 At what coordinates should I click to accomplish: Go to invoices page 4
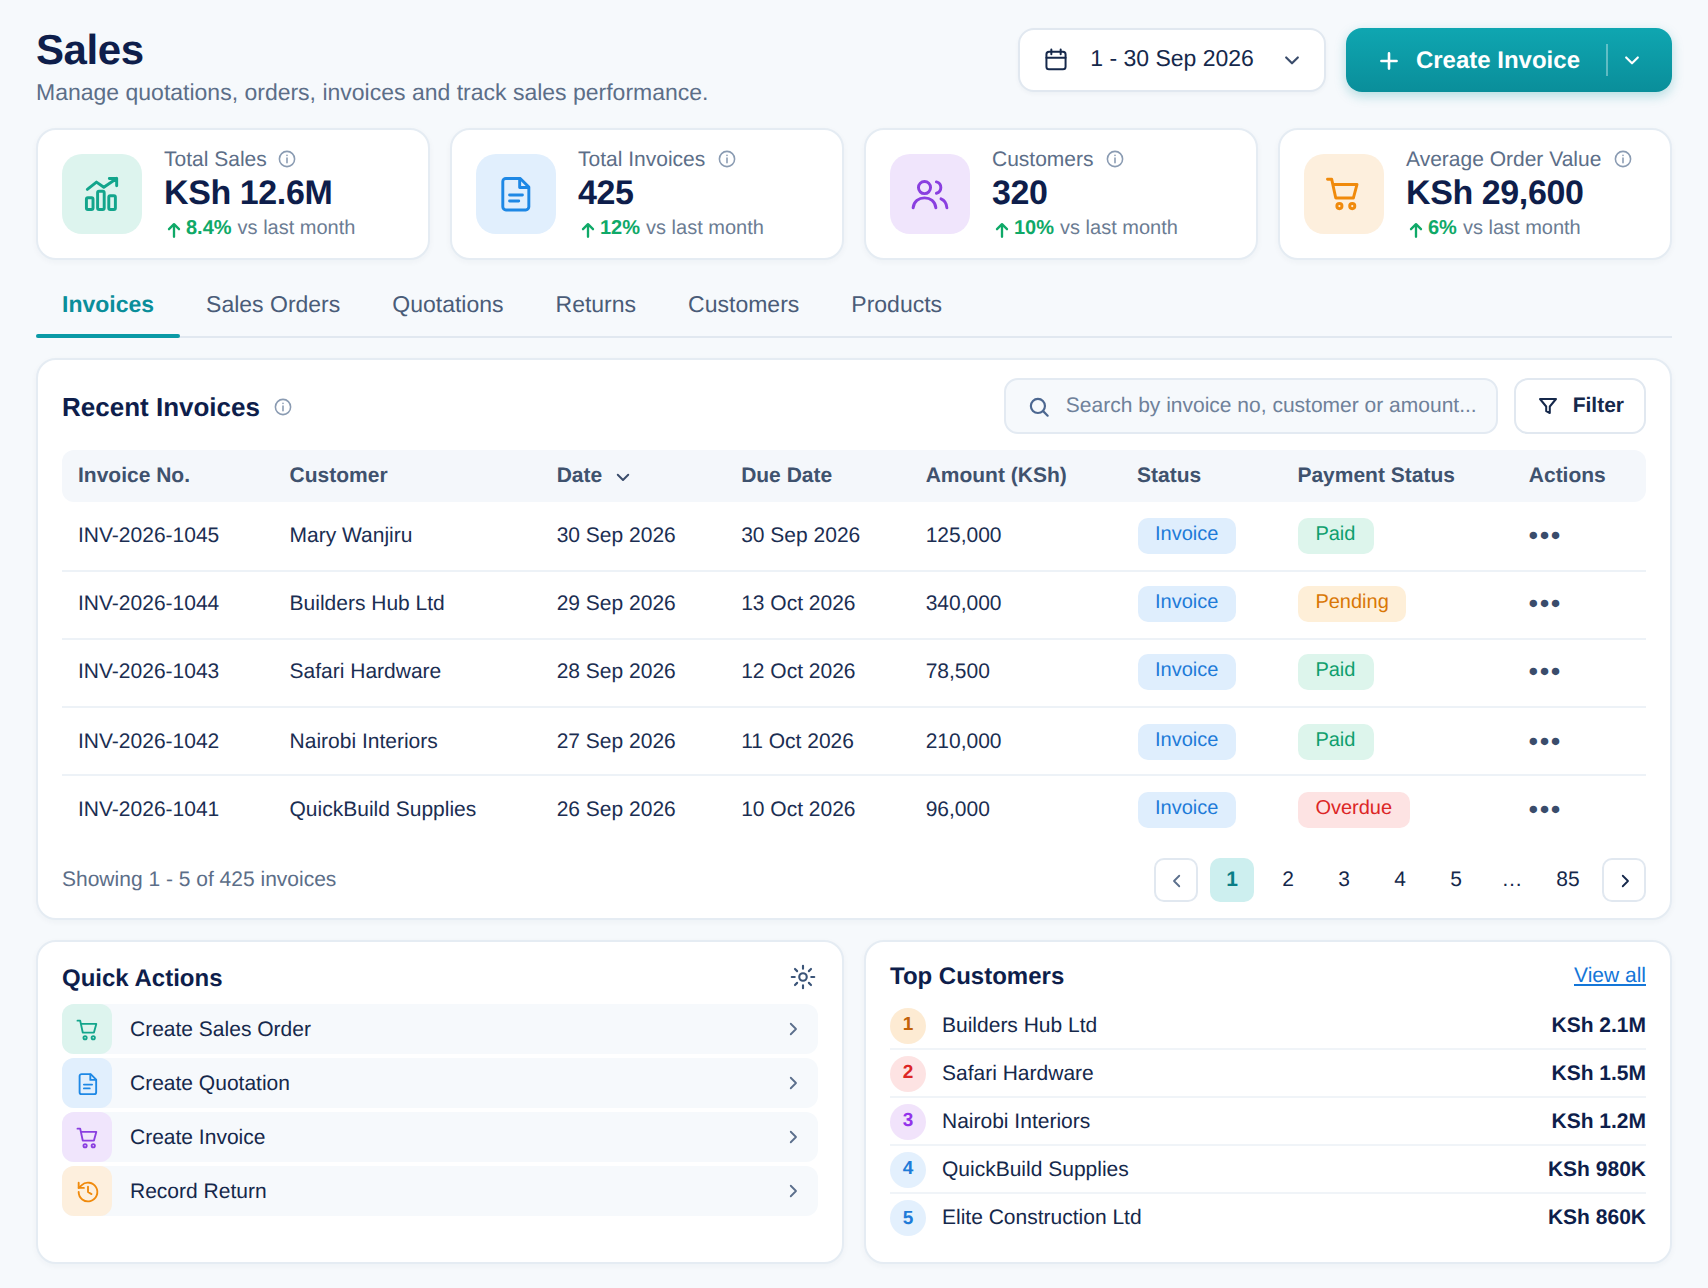pyautogui.click(x=1400, y=880)
